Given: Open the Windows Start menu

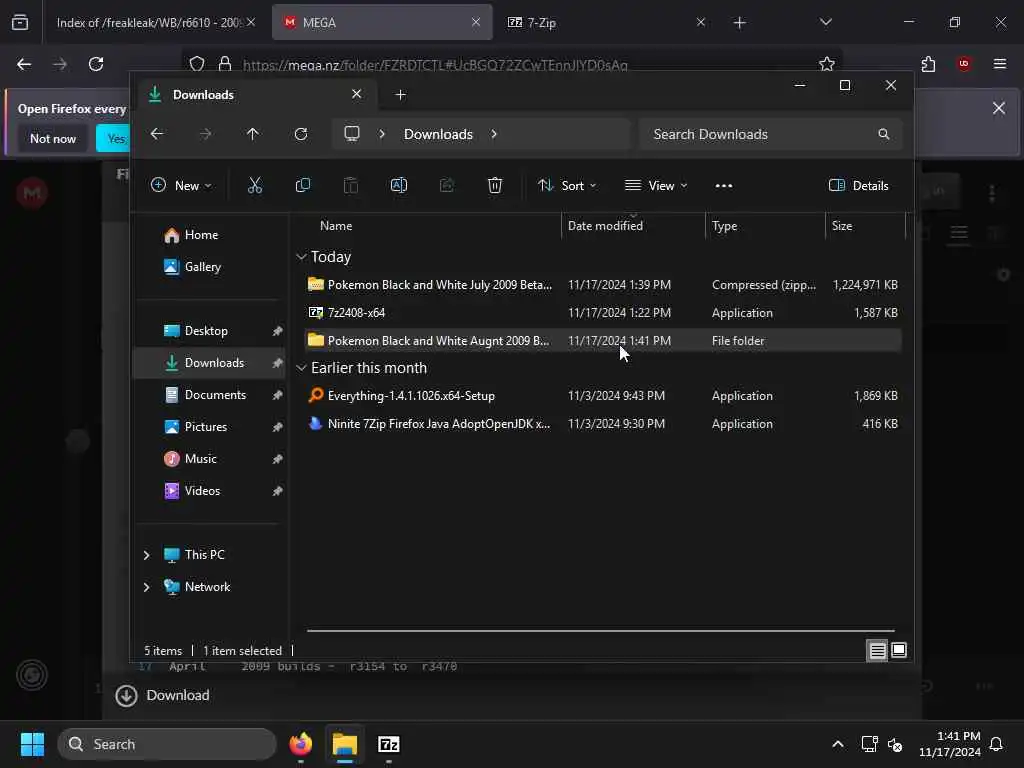Looking at the screenshot, I should 32,744.
